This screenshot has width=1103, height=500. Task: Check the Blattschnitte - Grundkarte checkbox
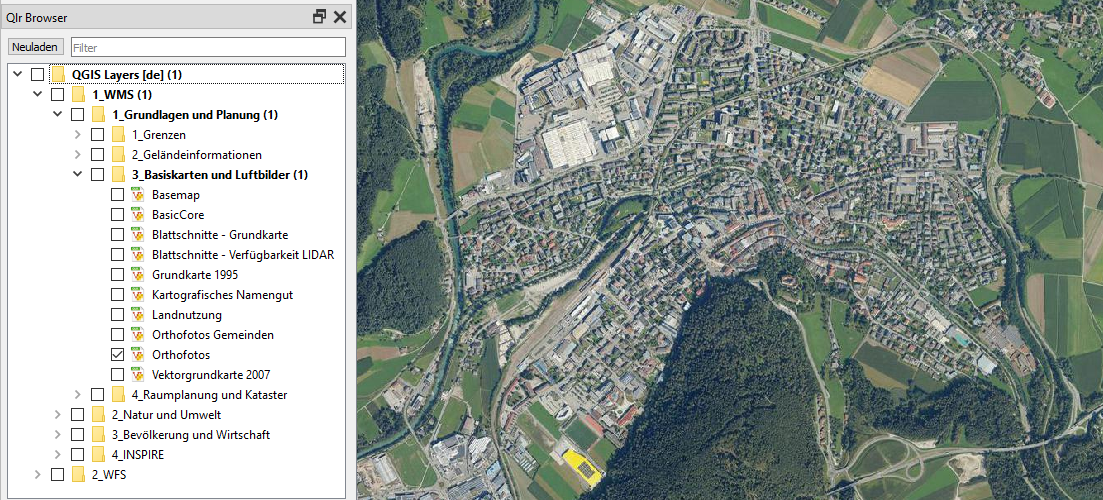pos(117,235)
